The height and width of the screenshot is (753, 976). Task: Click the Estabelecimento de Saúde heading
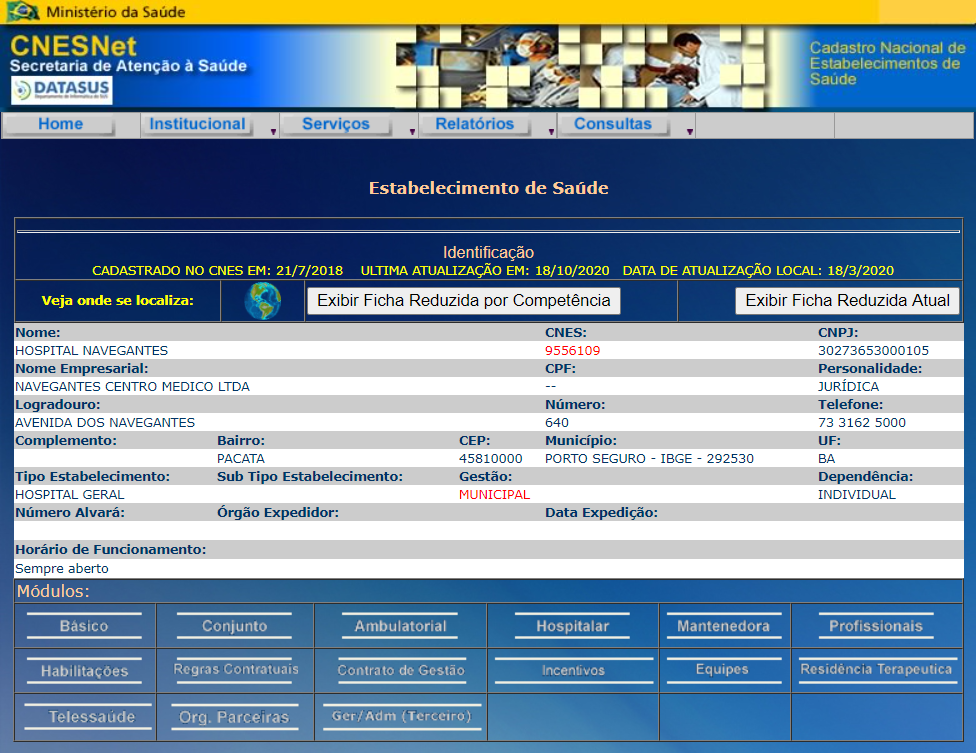click(x=489, y=188)
